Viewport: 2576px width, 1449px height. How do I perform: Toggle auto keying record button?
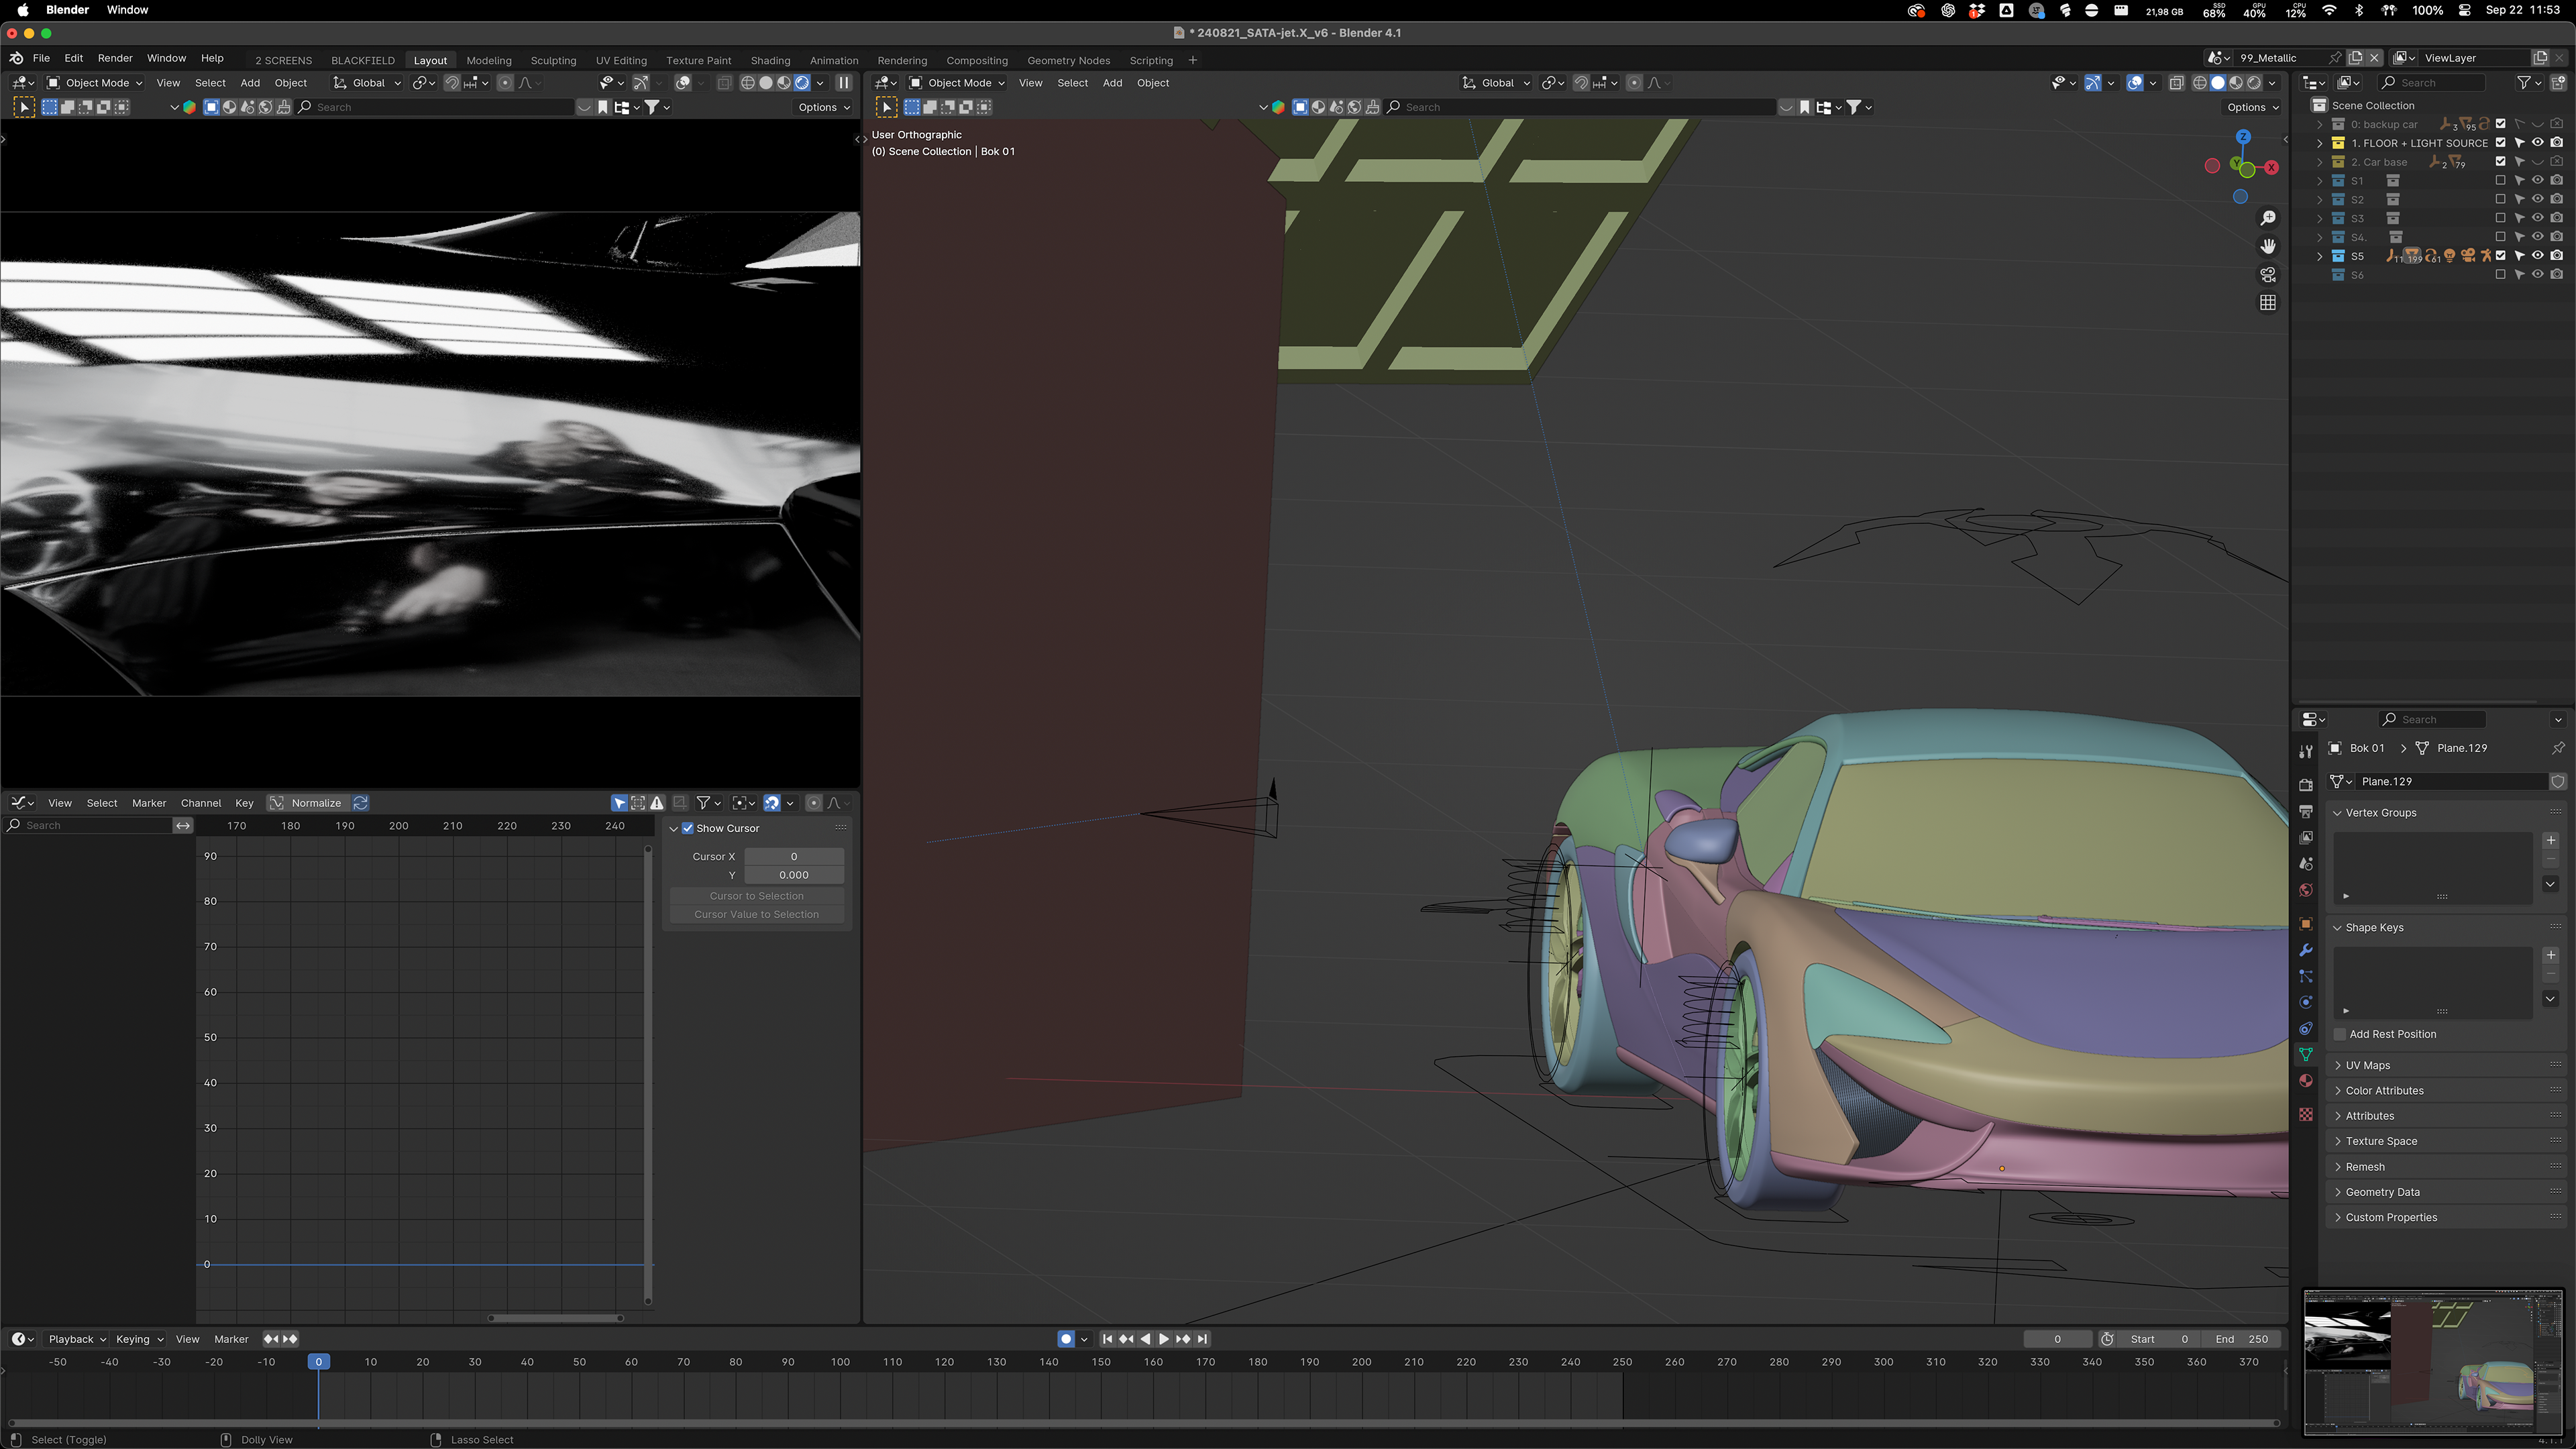pyautogui.click(x=1066, y=1339)
